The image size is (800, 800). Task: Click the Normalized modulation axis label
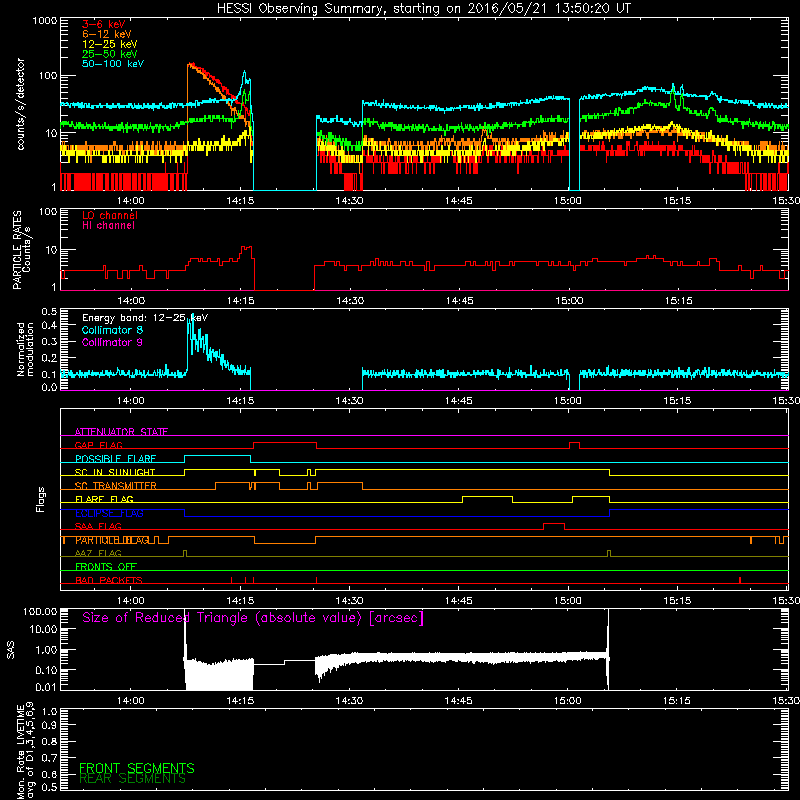point(25,349)
